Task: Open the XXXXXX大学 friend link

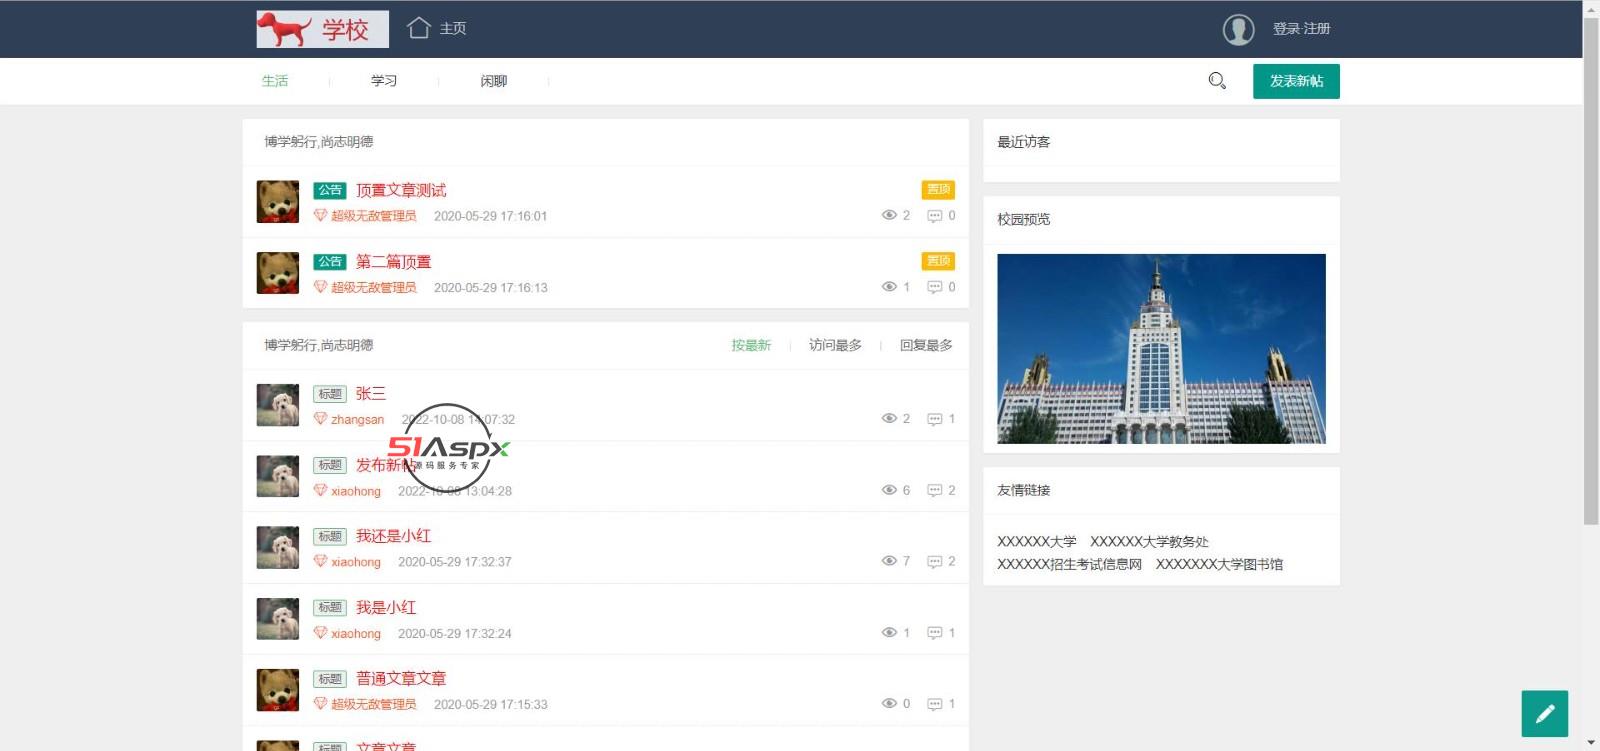Action: pyautogui.click(x=1037, y=542)
